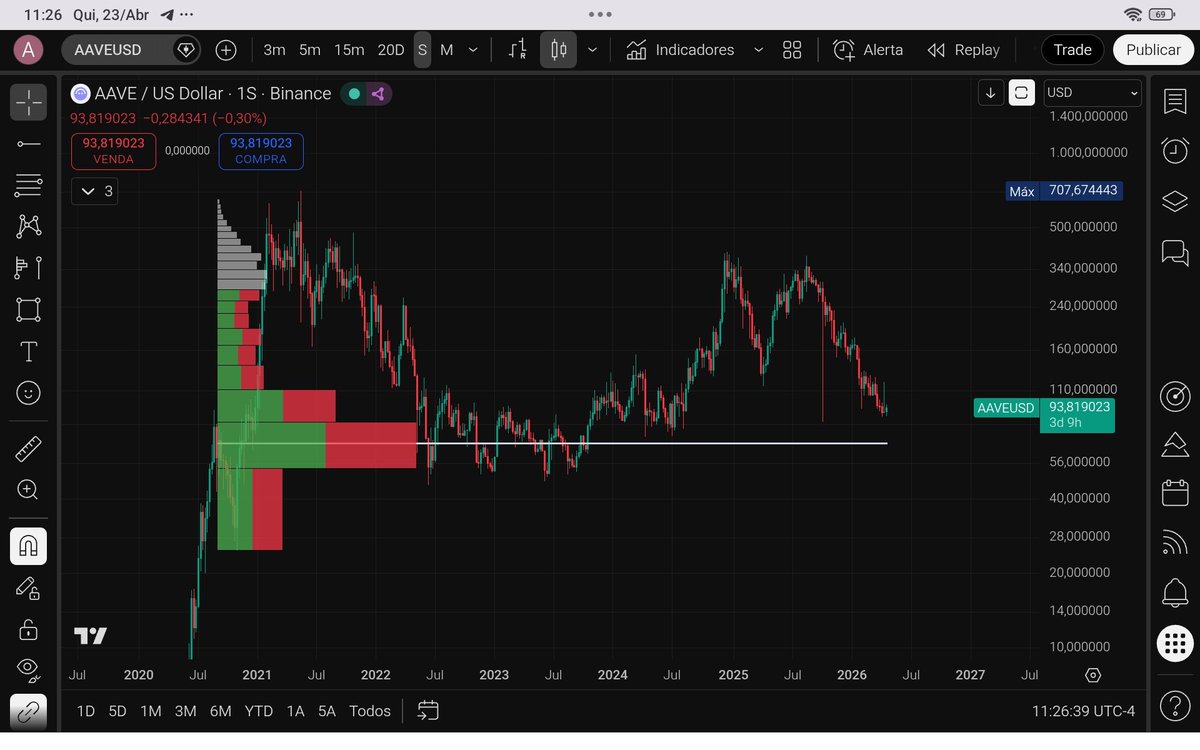The height and width of the screenshot is (750, 1200).
Task: Open the forecast and position tools
Action: pos(29,268)
